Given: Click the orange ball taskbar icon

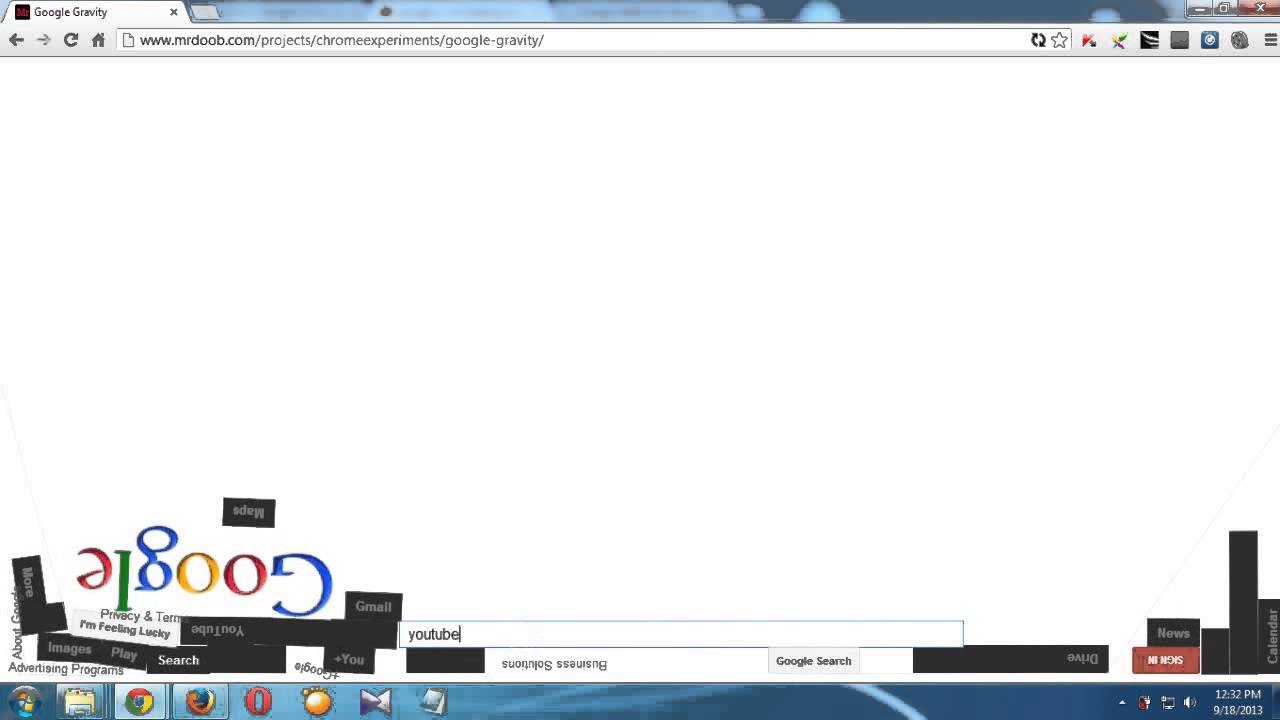Looking at the screenshot, I should [317, 702].
